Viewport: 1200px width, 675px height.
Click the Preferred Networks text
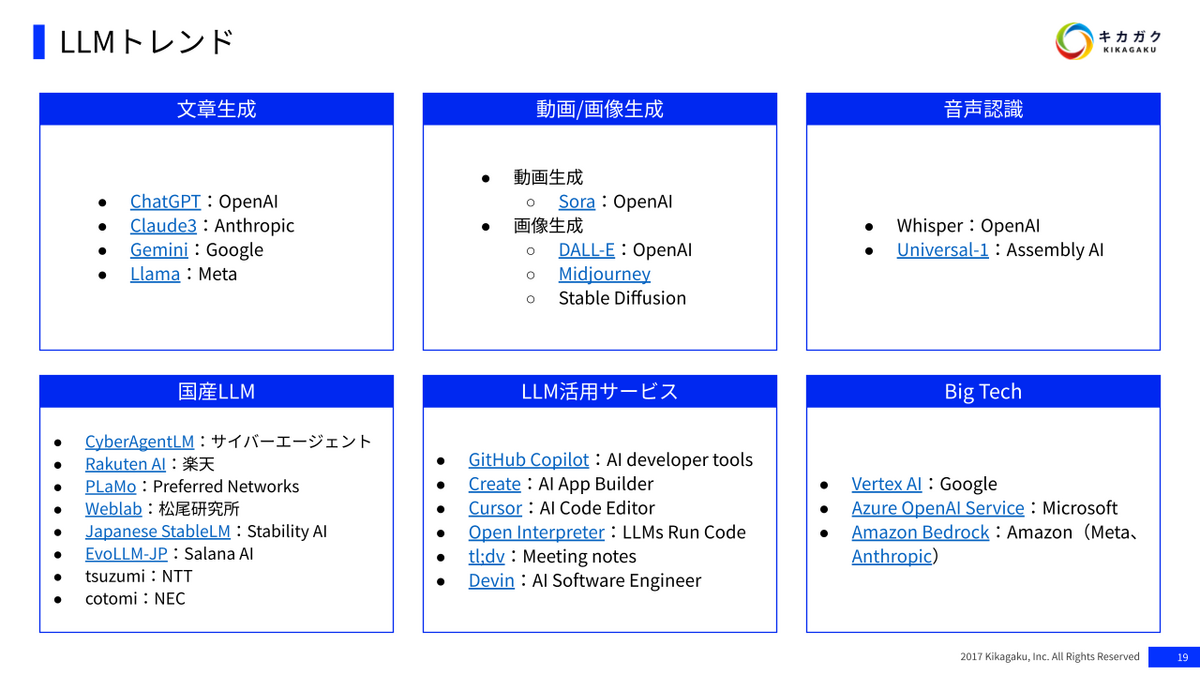tap(226, 486)
